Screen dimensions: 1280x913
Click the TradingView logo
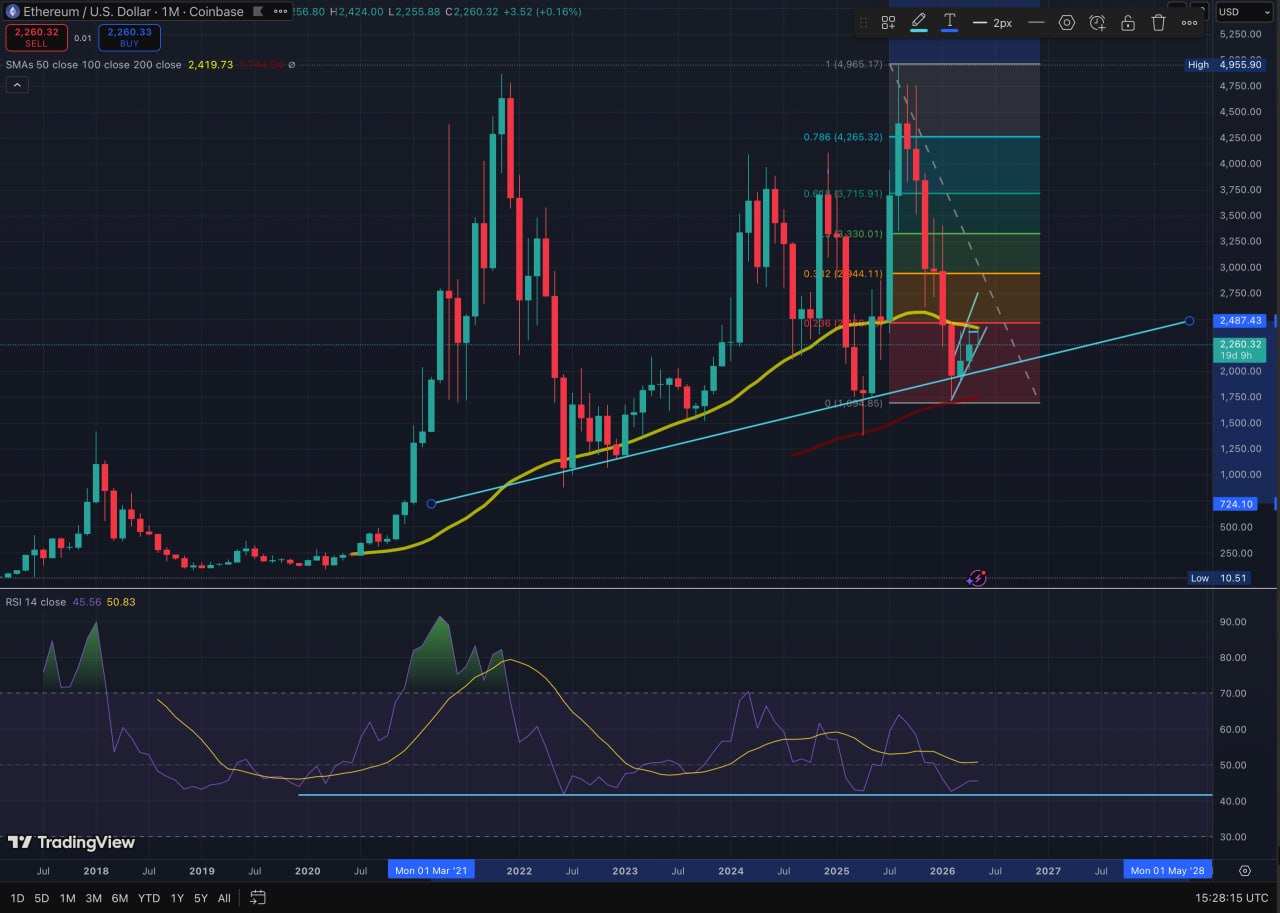71,842
